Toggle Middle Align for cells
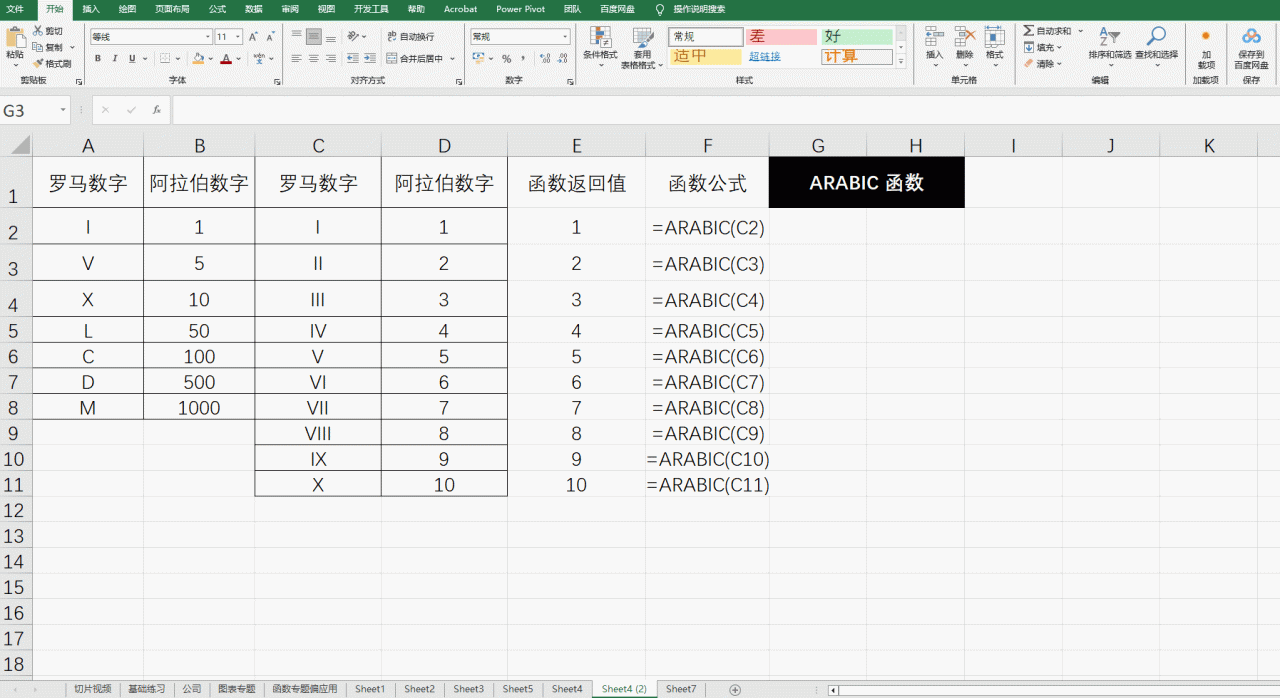 coord(314,37)
